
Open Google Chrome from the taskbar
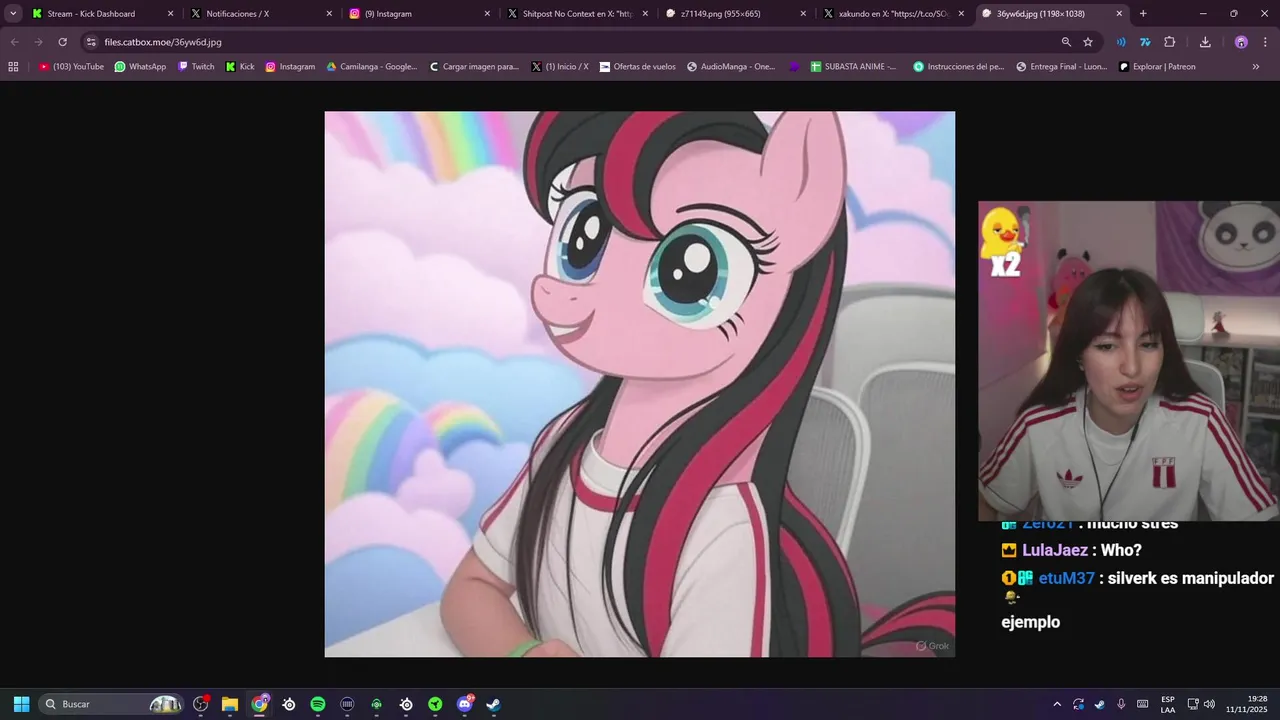260,704
